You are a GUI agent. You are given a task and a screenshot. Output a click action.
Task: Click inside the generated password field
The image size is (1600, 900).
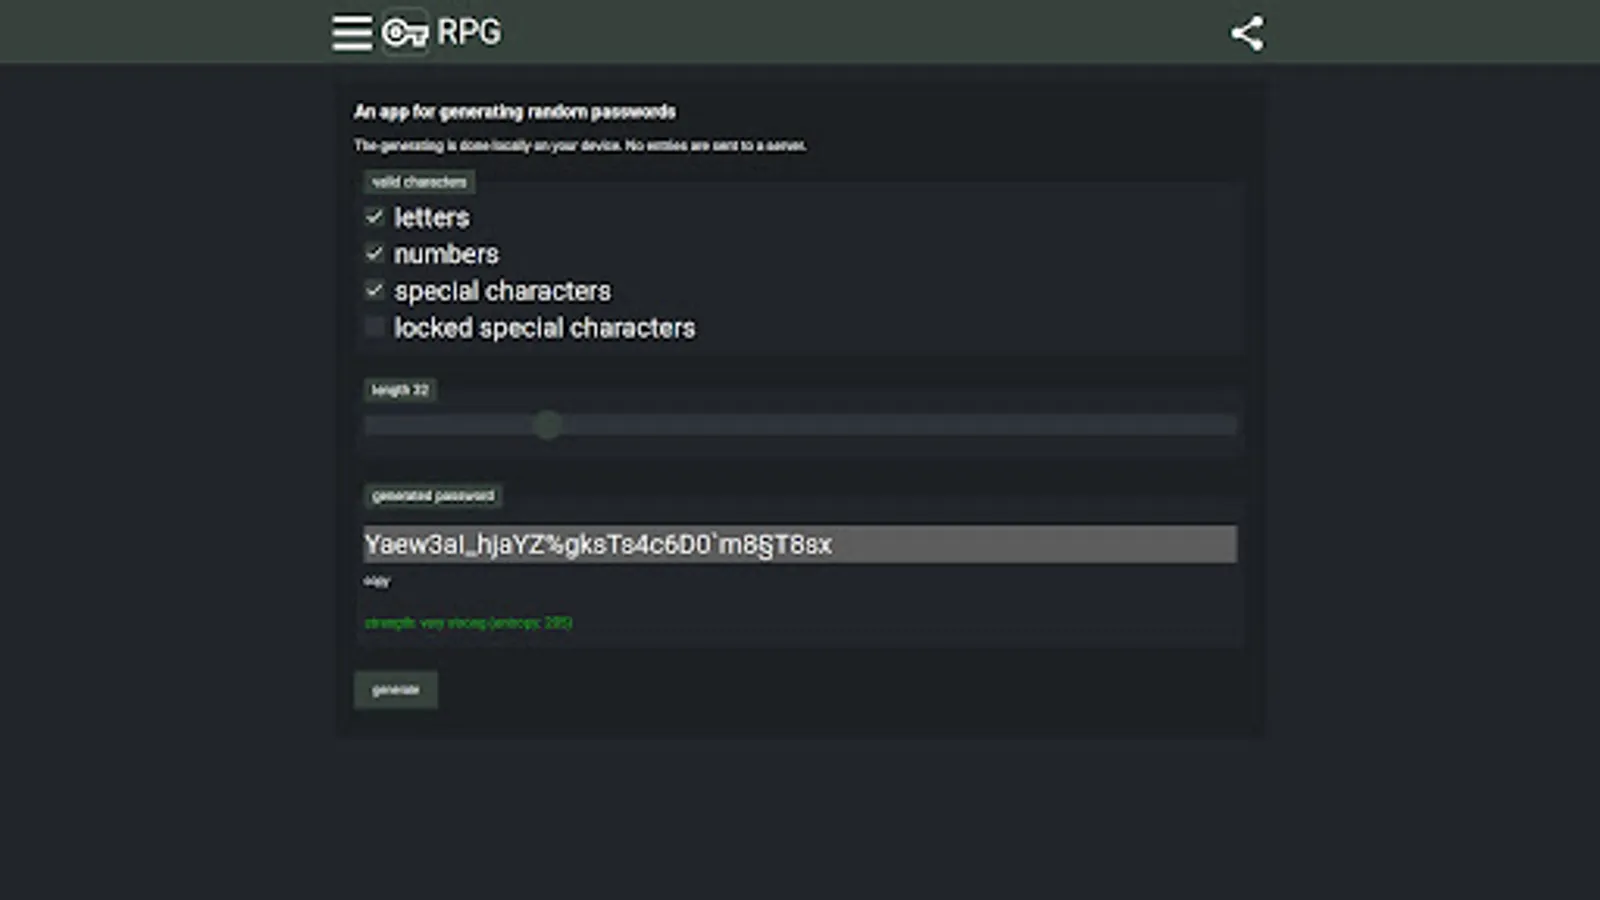[x=800, y=544]
